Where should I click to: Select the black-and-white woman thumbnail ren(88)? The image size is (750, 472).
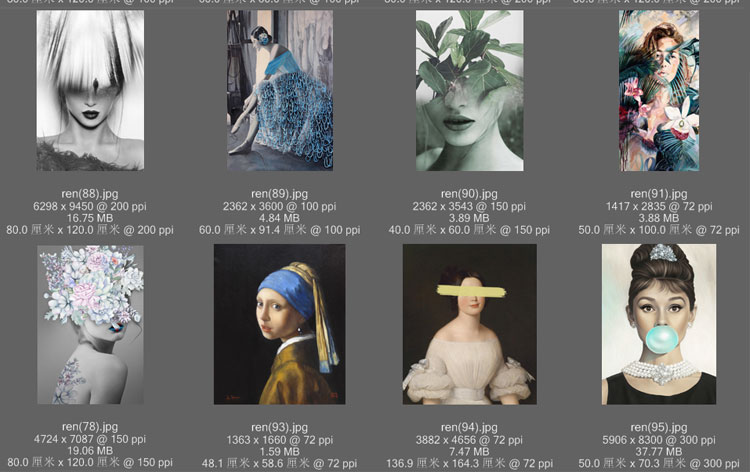pos(90,90)
